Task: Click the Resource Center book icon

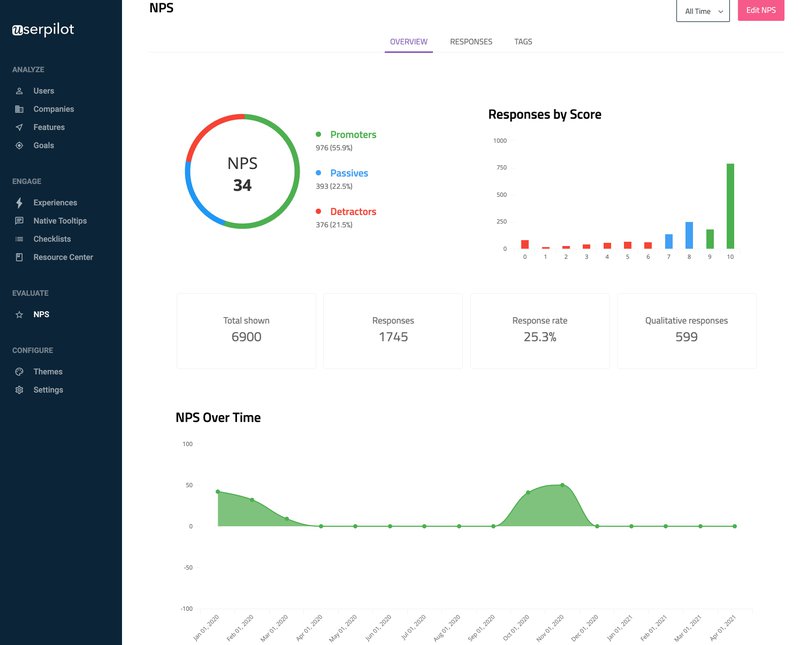Action: click(x=20, y=257)
